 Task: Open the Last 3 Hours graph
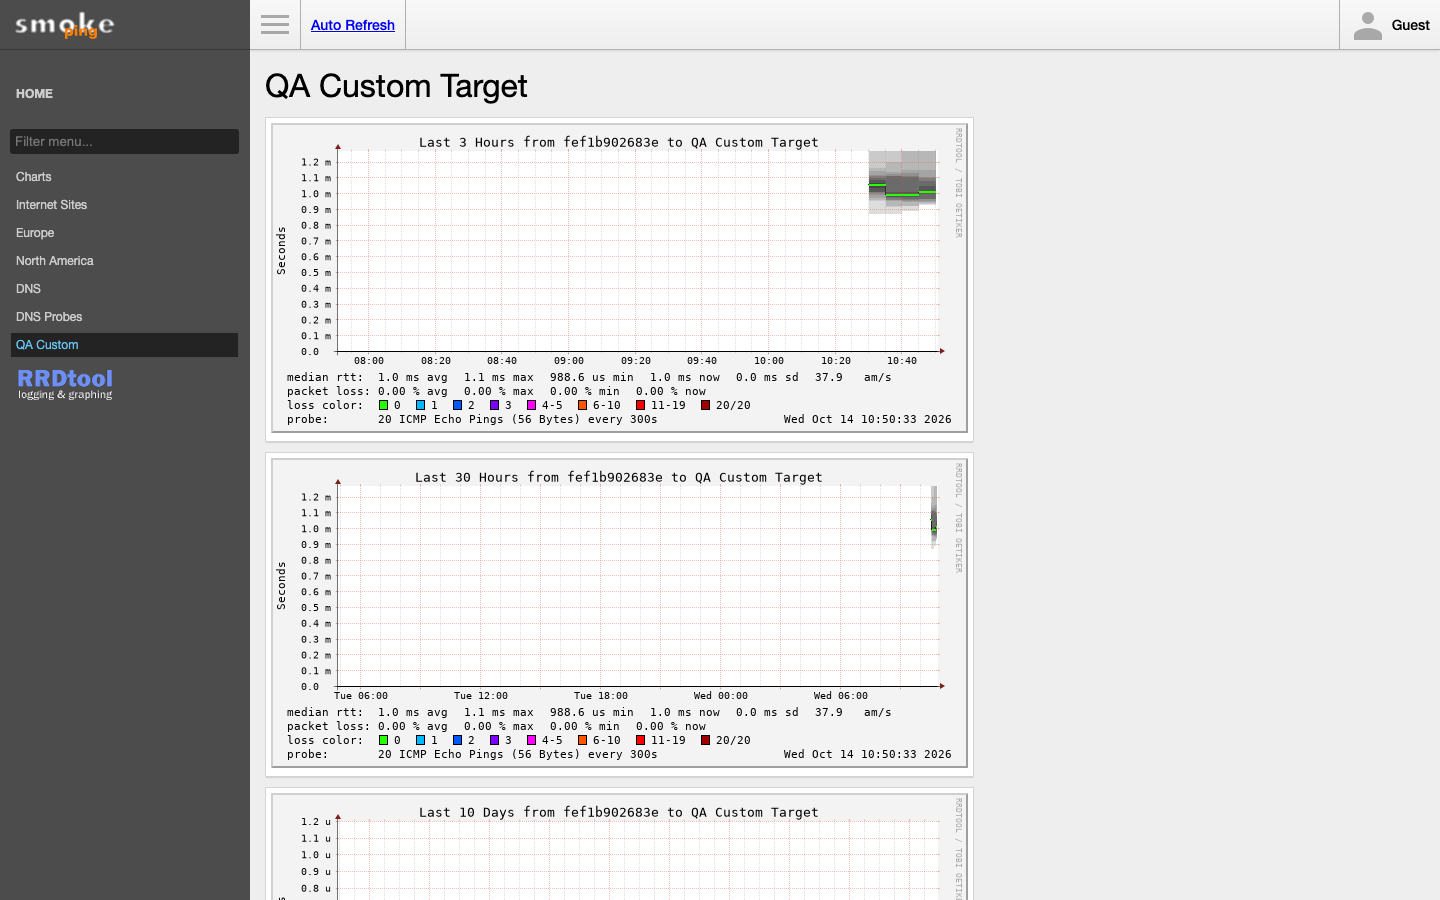point(619,279)
